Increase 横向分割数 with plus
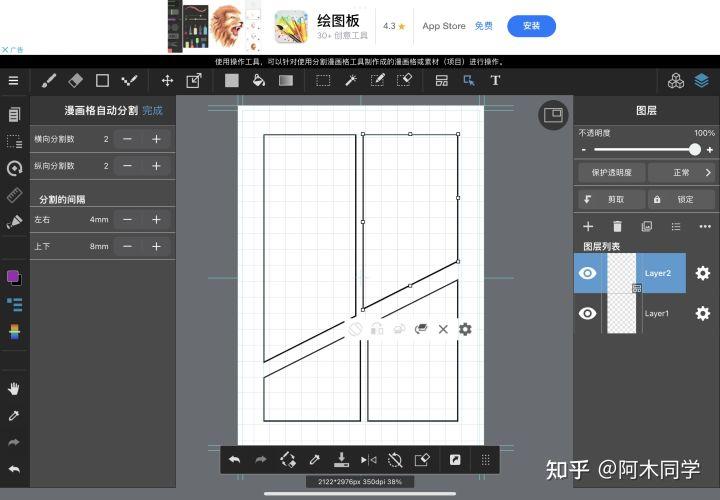 (x=157, y=139)
